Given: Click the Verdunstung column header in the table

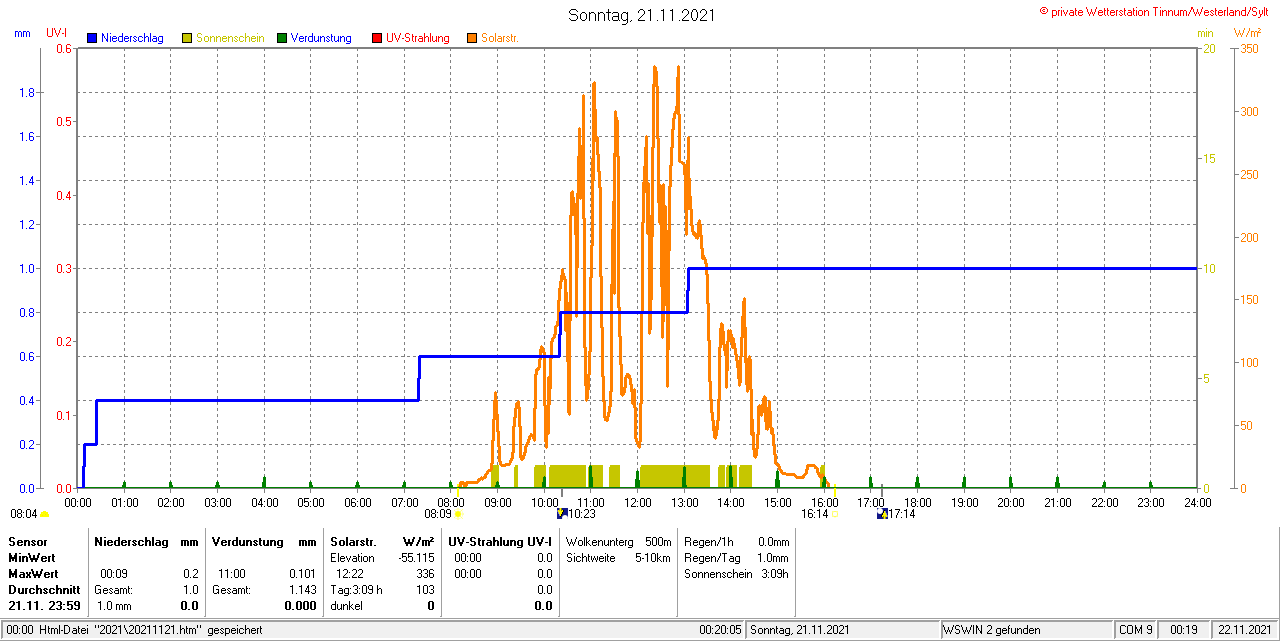Looking at the screenshot, I should [x=247, y=541].
